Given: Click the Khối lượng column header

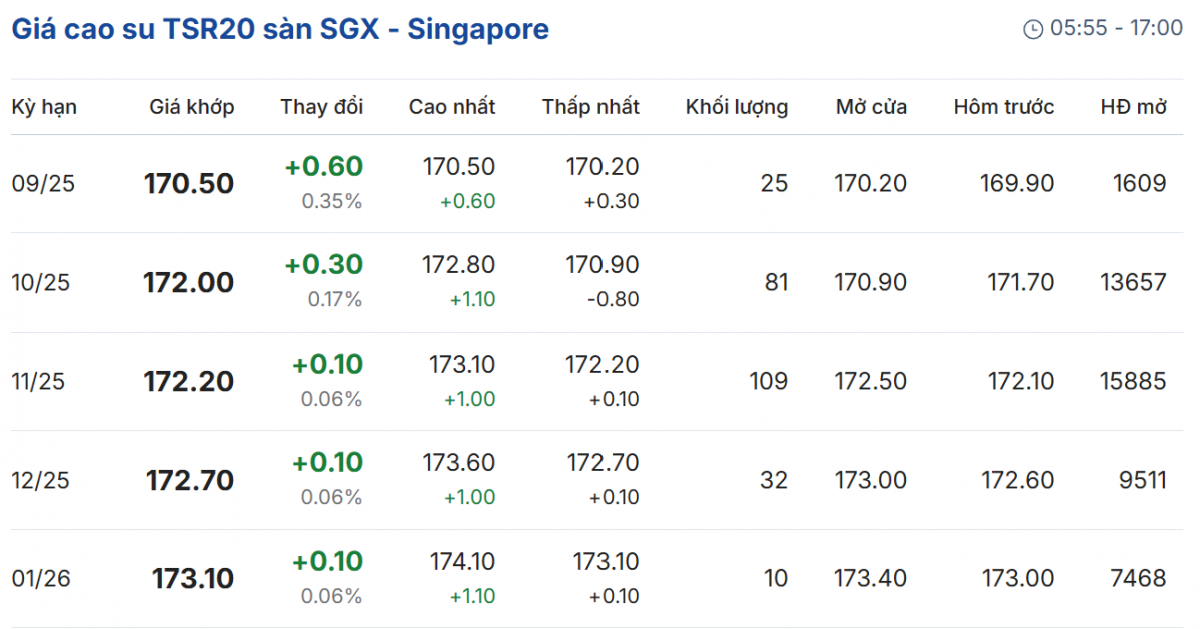Looking at the screenshot, I should 737,107.
